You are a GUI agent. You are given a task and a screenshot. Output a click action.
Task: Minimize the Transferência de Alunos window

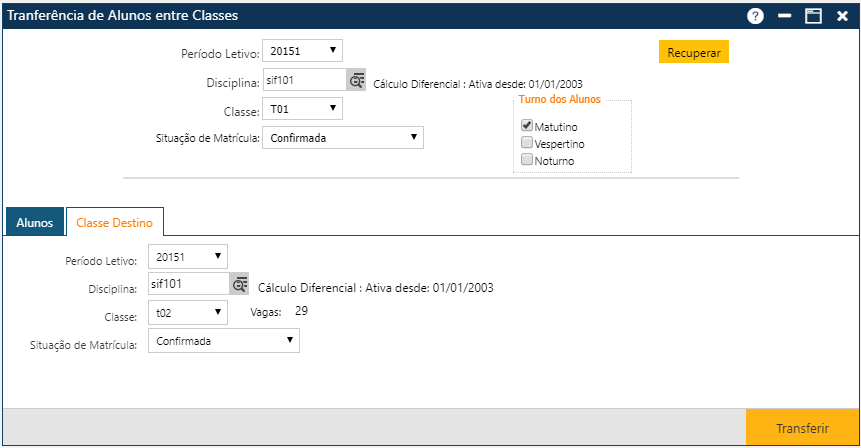pos(785,16)
